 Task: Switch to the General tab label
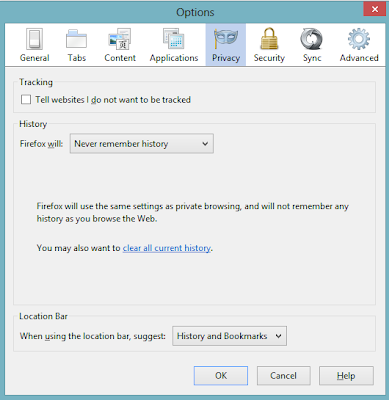[x=34, y=58]
